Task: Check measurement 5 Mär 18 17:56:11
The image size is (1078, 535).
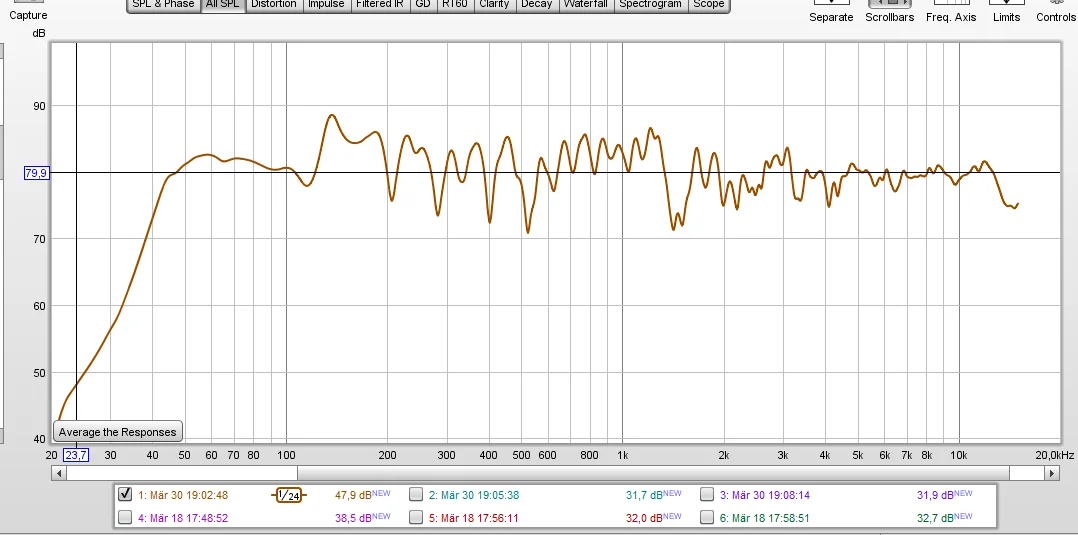Action: pos(416,517)
